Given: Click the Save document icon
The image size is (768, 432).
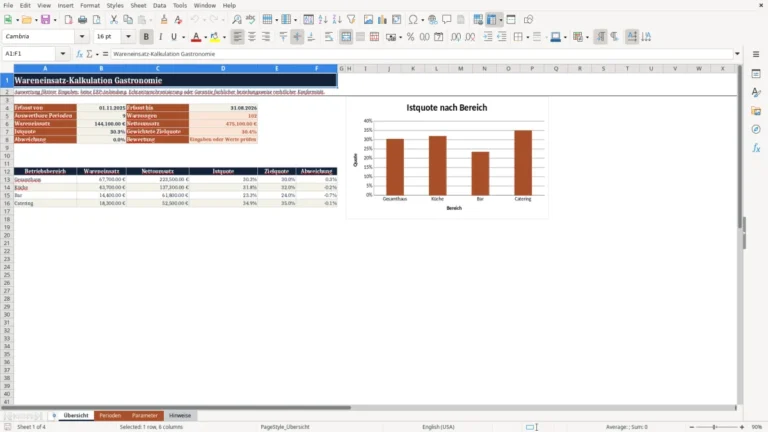Looking at the screenshot, I should pyautogui.click(x=45, y=20).
